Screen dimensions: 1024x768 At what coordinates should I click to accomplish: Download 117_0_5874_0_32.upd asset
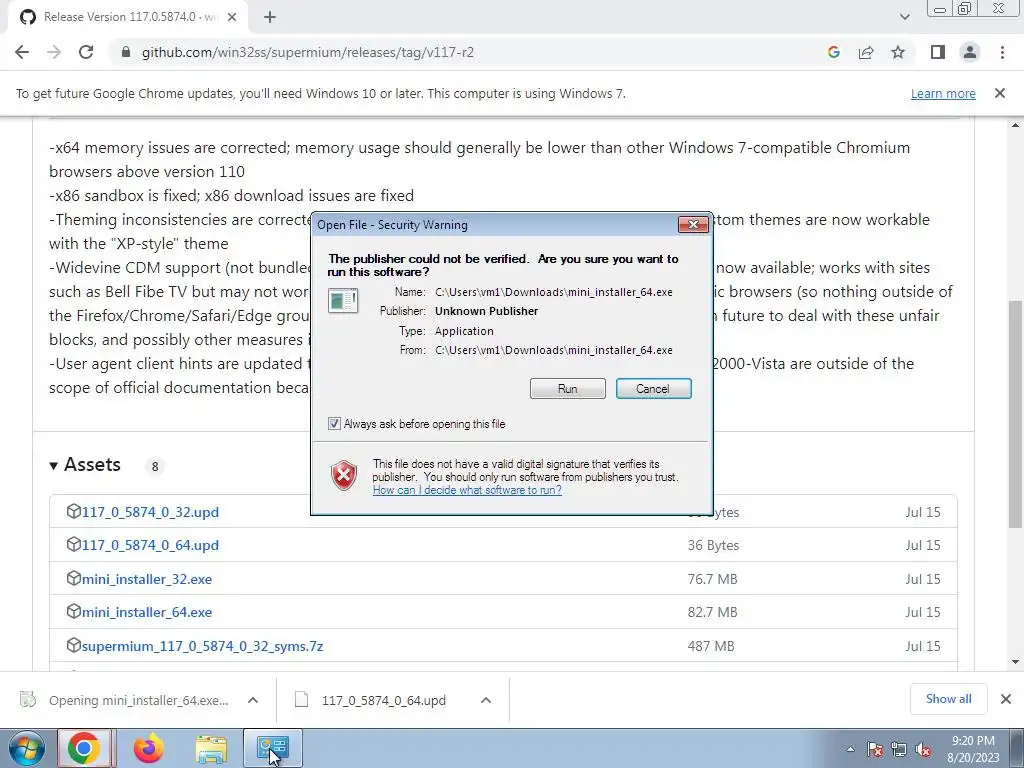150,512
